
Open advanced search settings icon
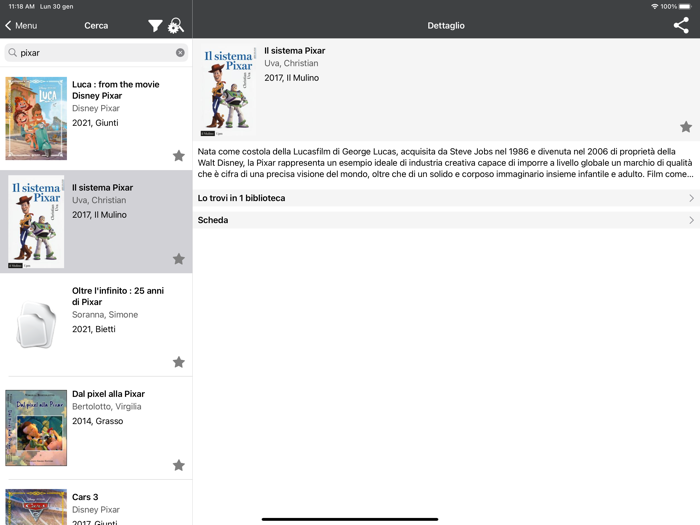pos(175,25)
